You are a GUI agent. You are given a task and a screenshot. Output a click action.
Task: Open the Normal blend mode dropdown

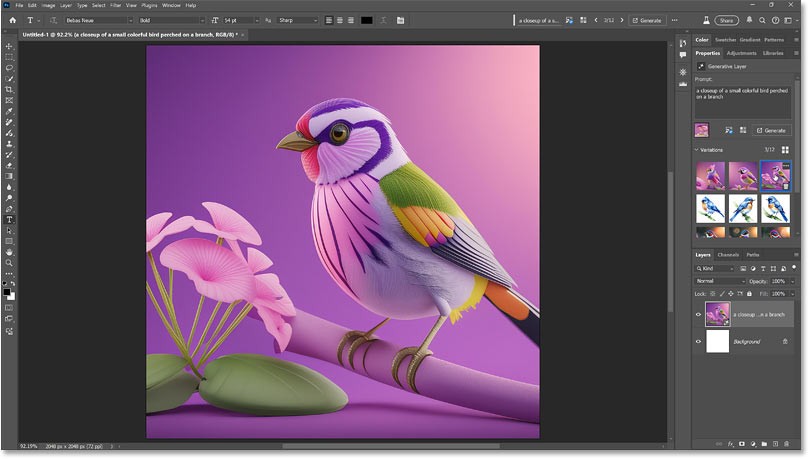point(718,281)
